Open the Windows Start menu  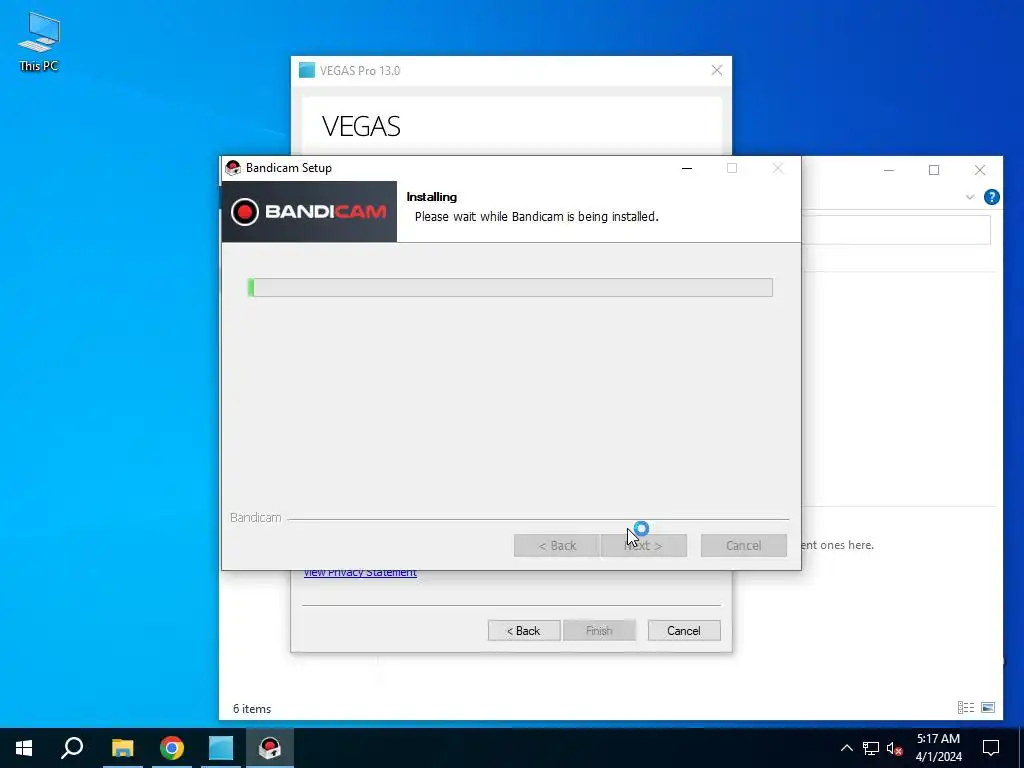(24, 748)
